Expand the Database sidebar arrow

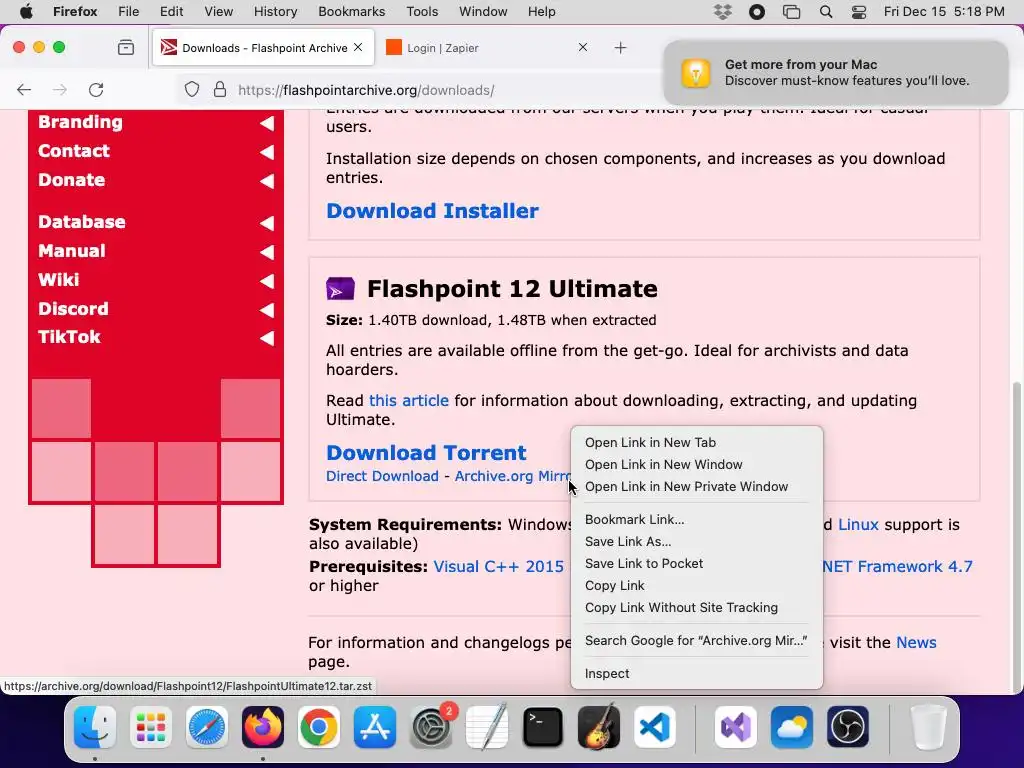coord(266,223)
